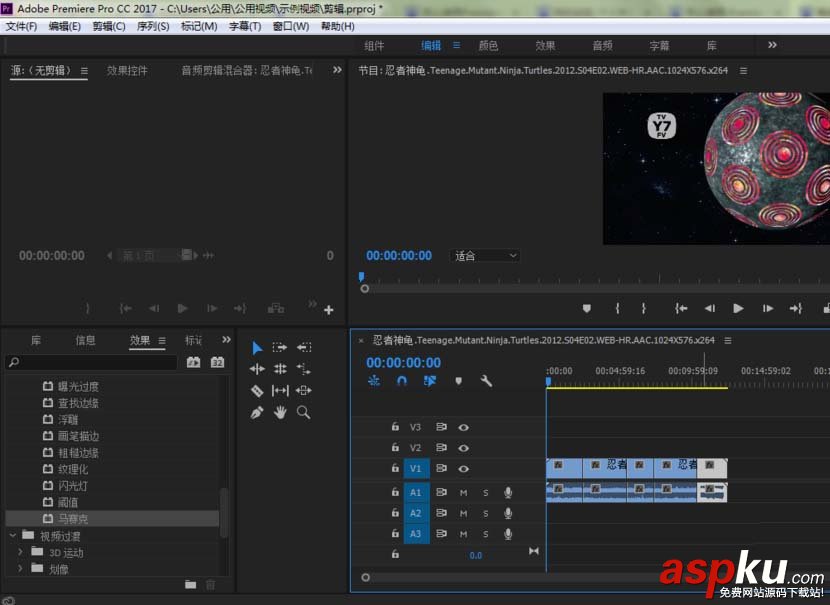
Task: Click the Program monitor playhead marker
Action: 362,276
